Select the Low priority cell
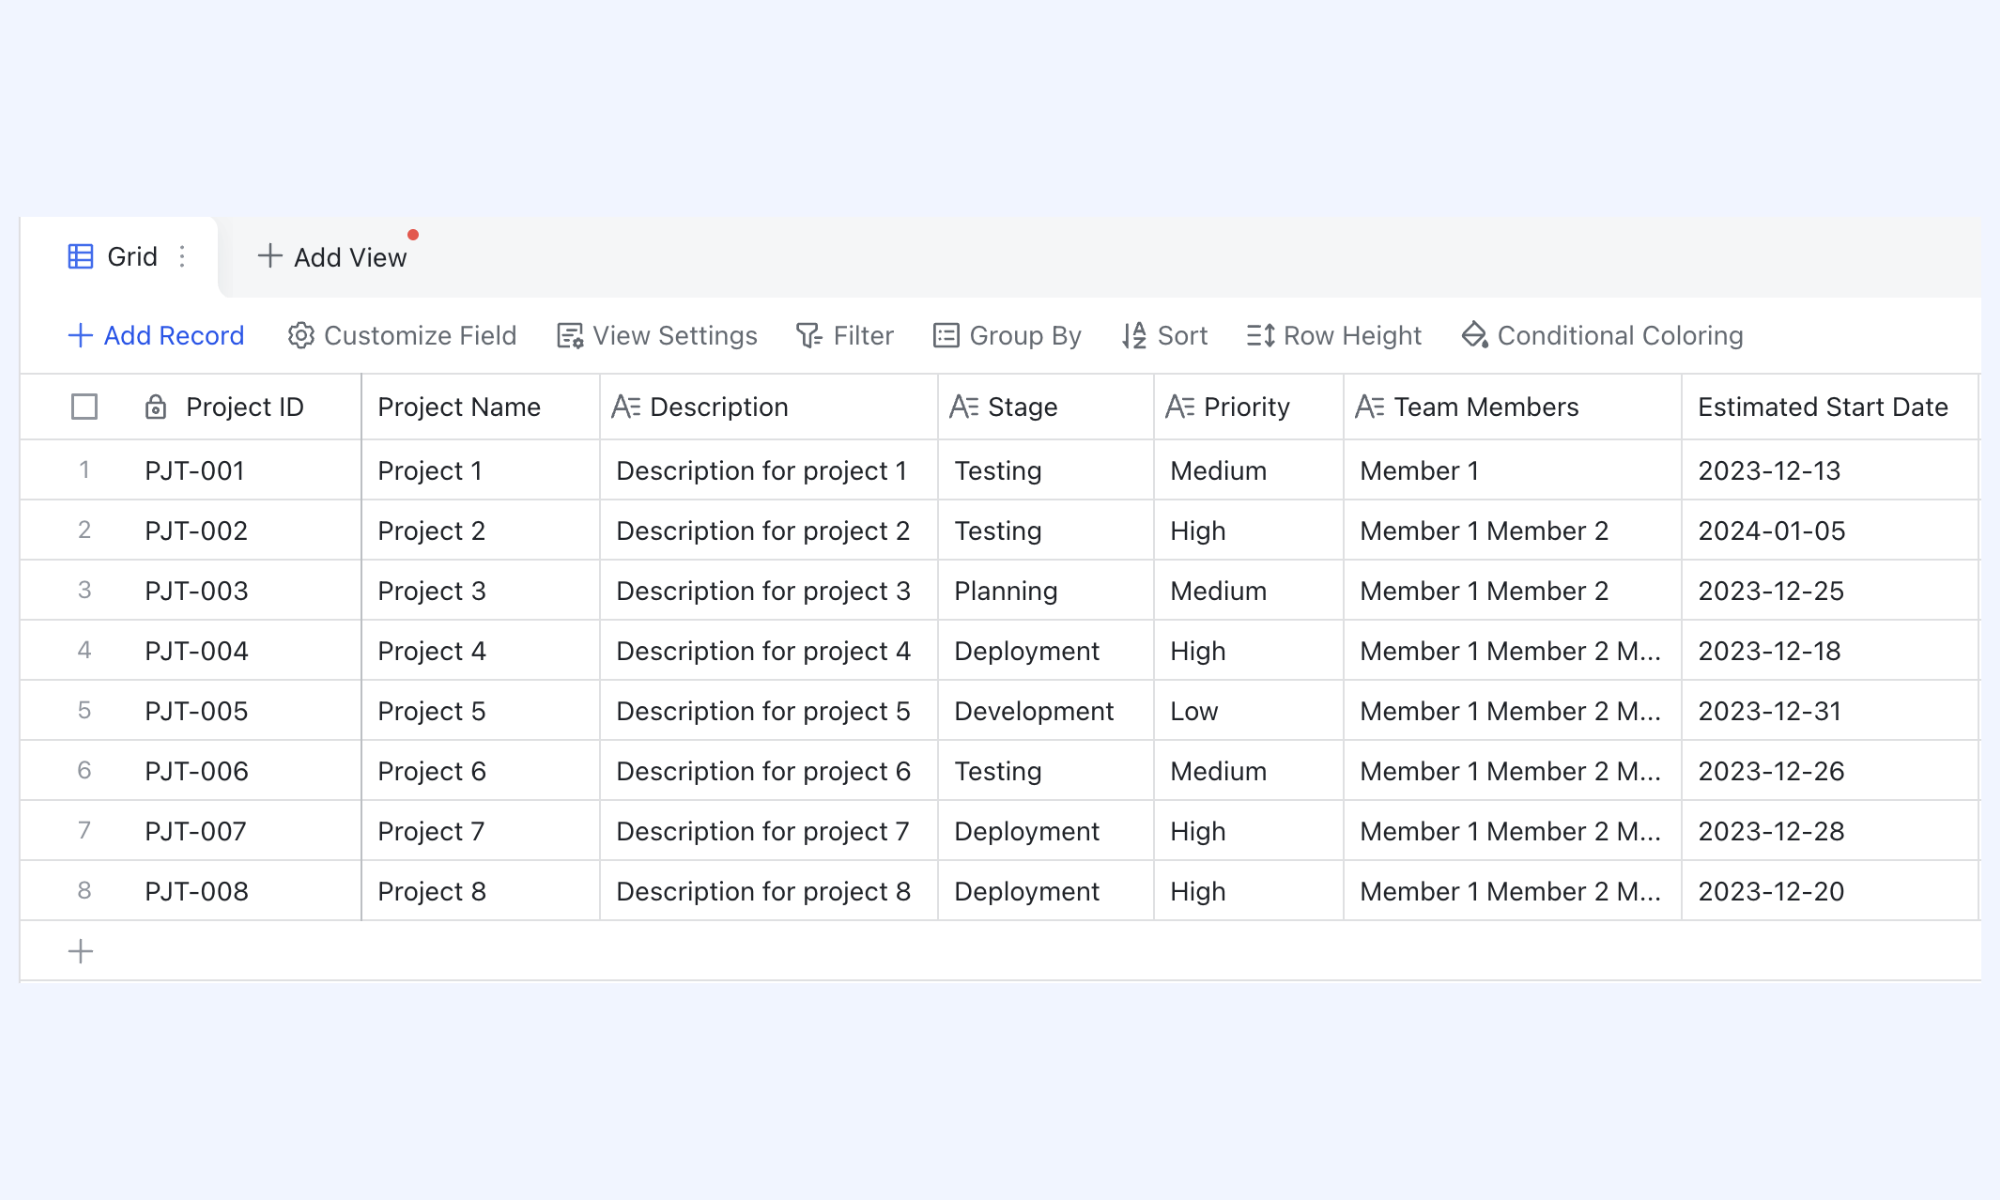The image size is (2000, 1200). click(x=1249, y=711)
